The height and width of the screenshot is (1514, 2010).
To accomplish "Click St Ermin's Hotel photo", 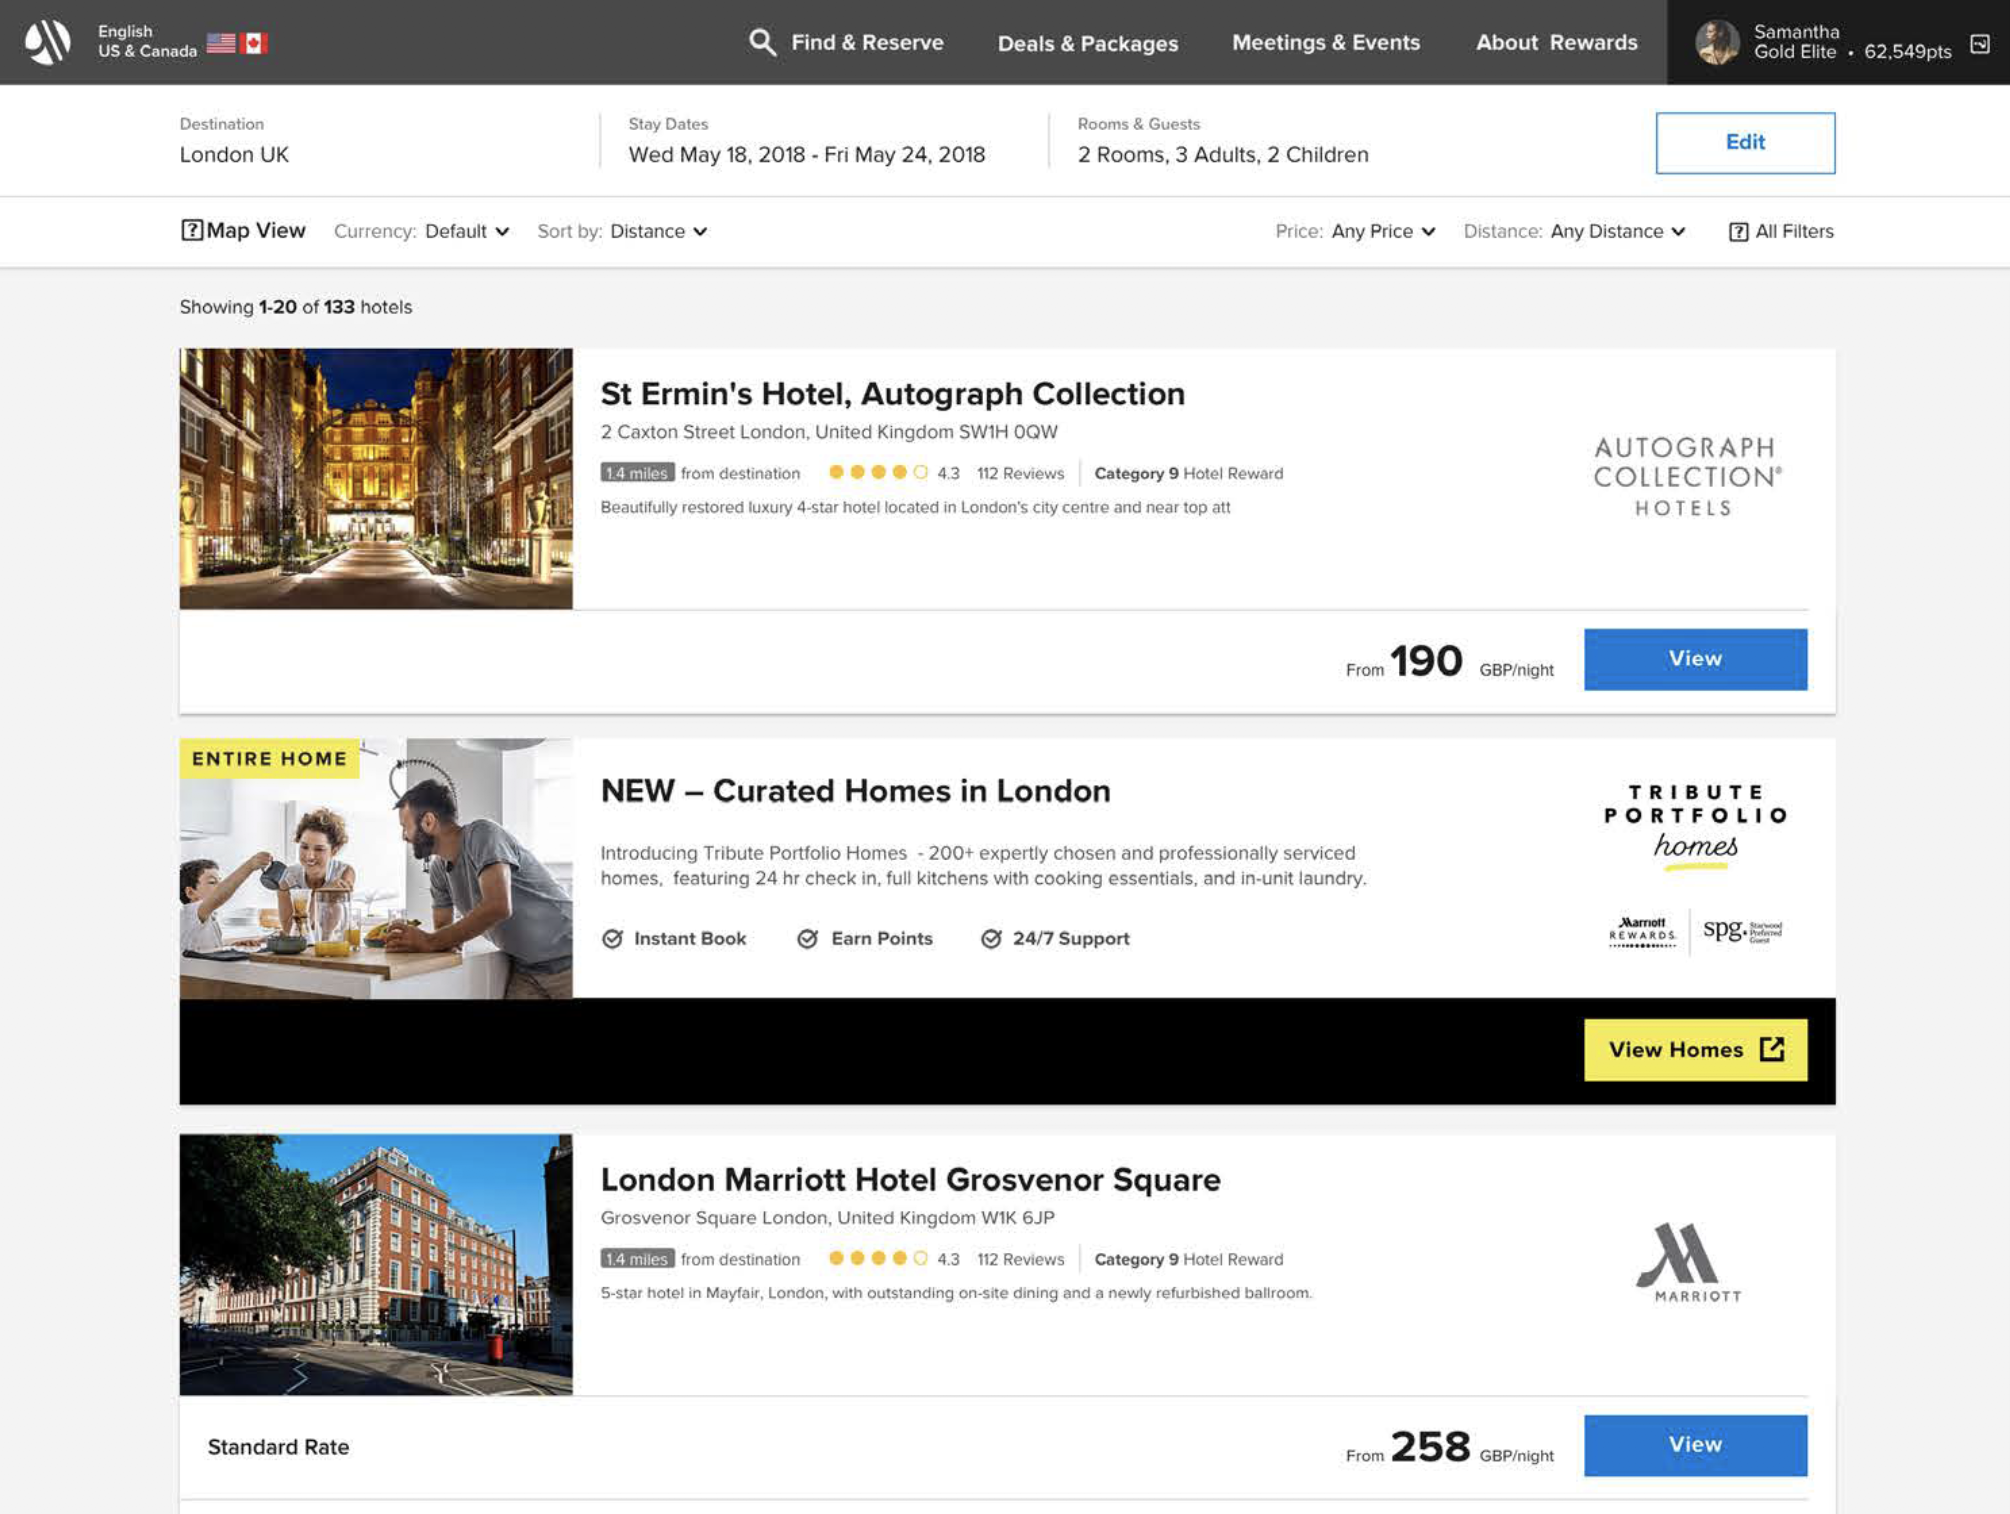I will point(376,479).
